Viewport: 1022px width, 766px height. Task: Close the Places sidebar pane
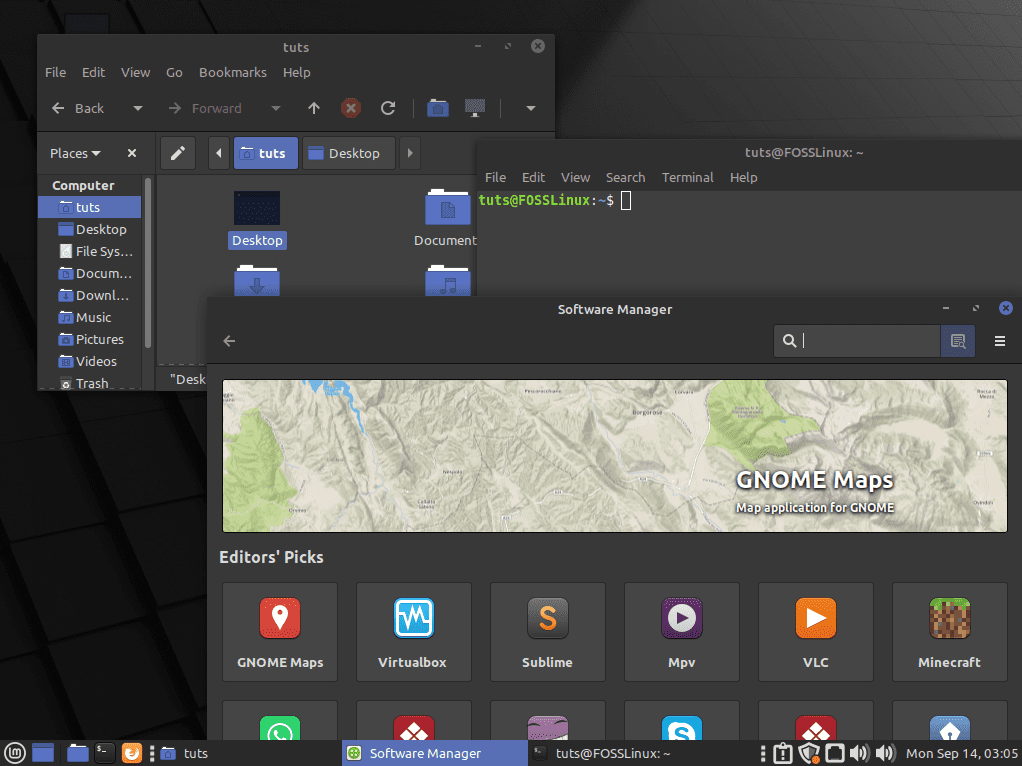[x=132, y=153]
